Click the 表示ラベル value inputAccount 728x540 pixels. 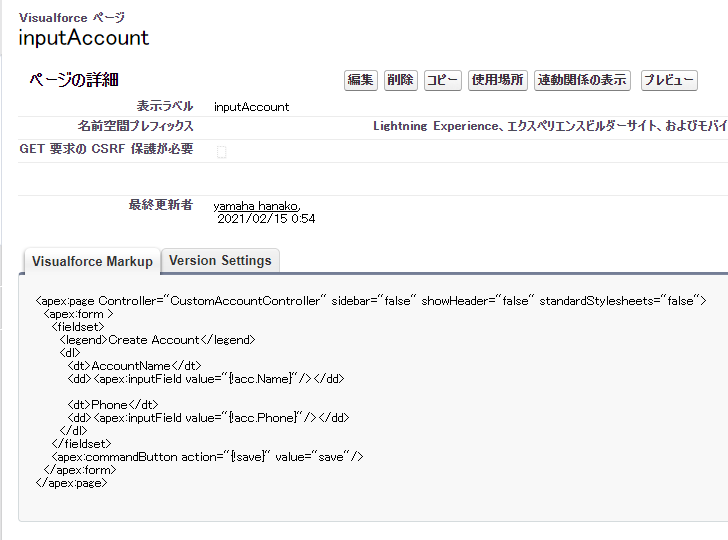pyautogui.click(x=251, y=107)
